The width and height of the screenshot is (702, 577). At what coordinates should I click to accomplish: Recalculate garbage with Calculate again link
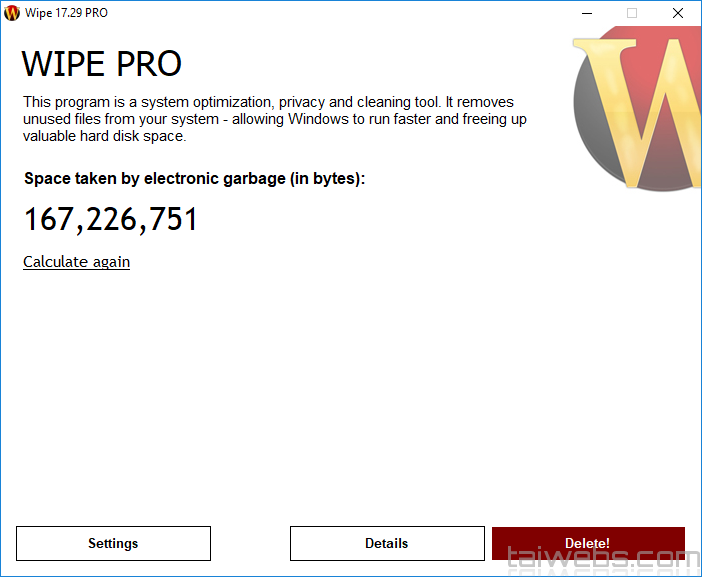[77, 262]
